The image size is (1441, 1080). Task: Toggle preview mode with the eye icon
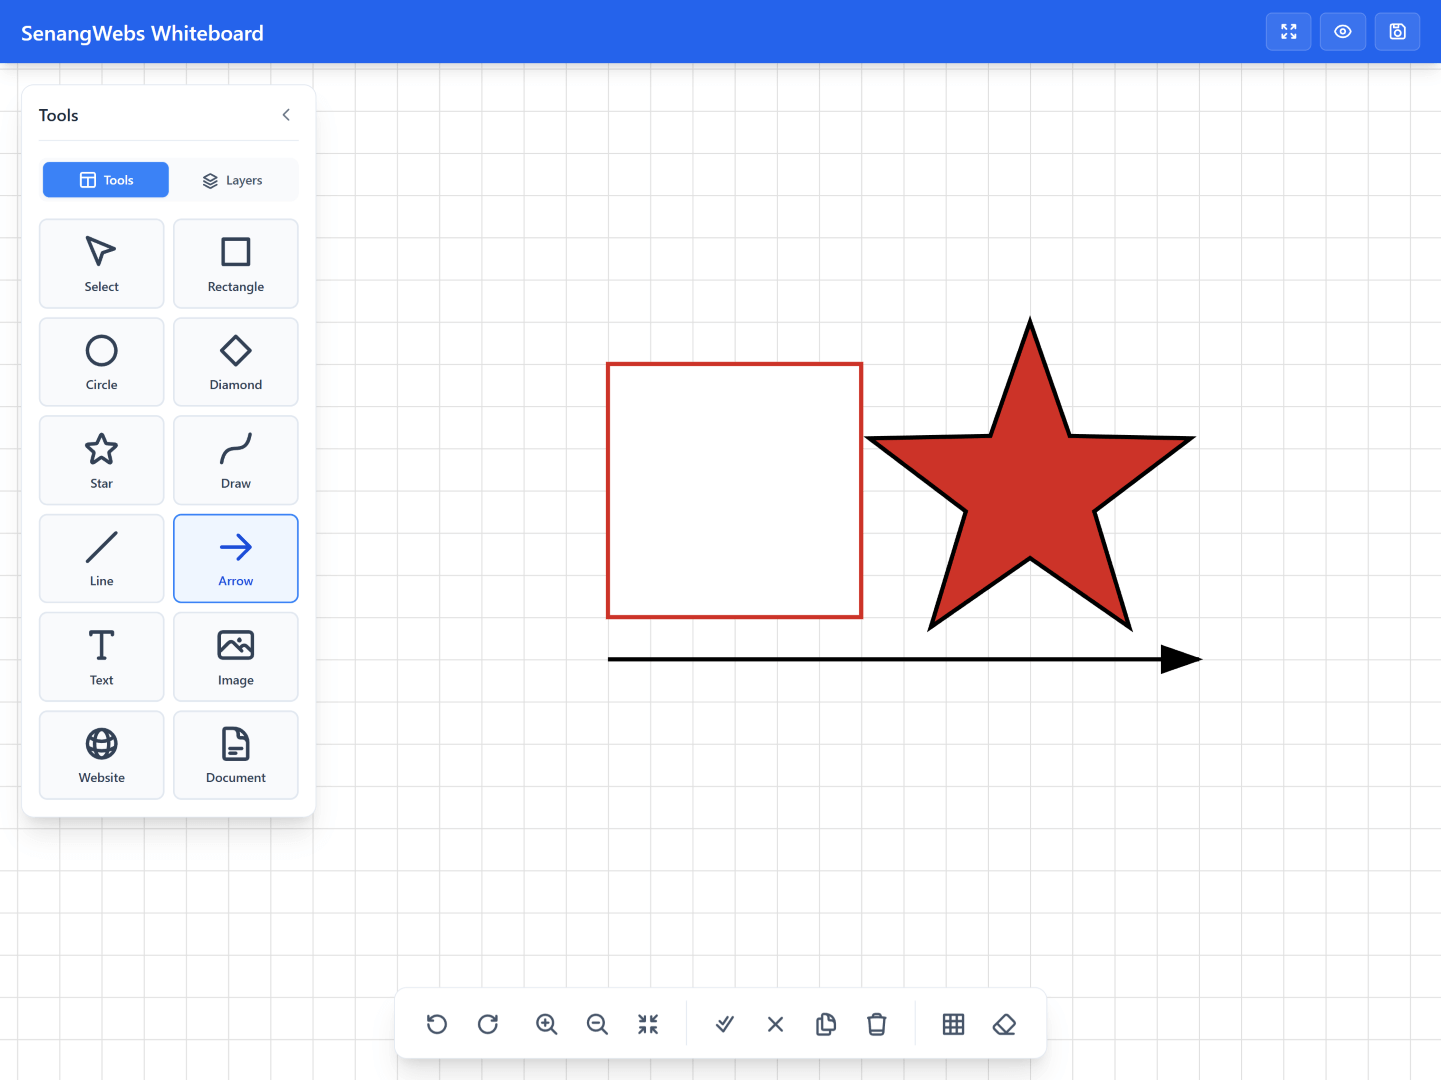1343,32
